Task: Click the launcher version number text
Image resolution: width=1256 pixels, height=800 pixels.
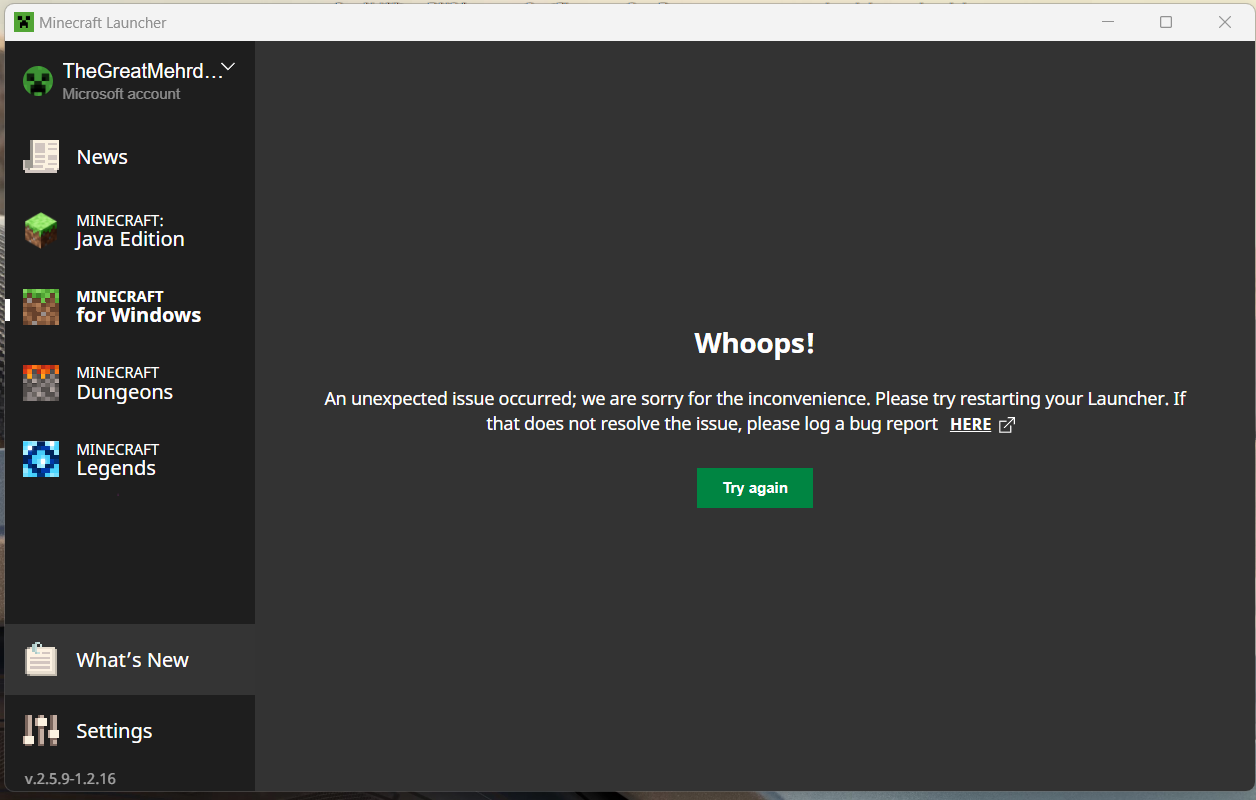Action: tap(70, 778)
